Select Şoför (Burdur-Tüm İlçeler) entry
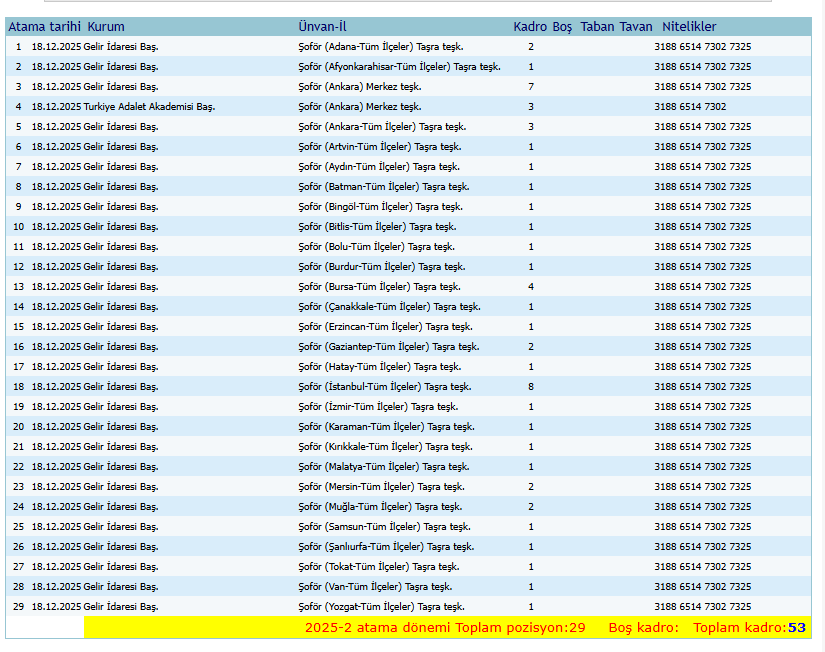 coord(382,267)
